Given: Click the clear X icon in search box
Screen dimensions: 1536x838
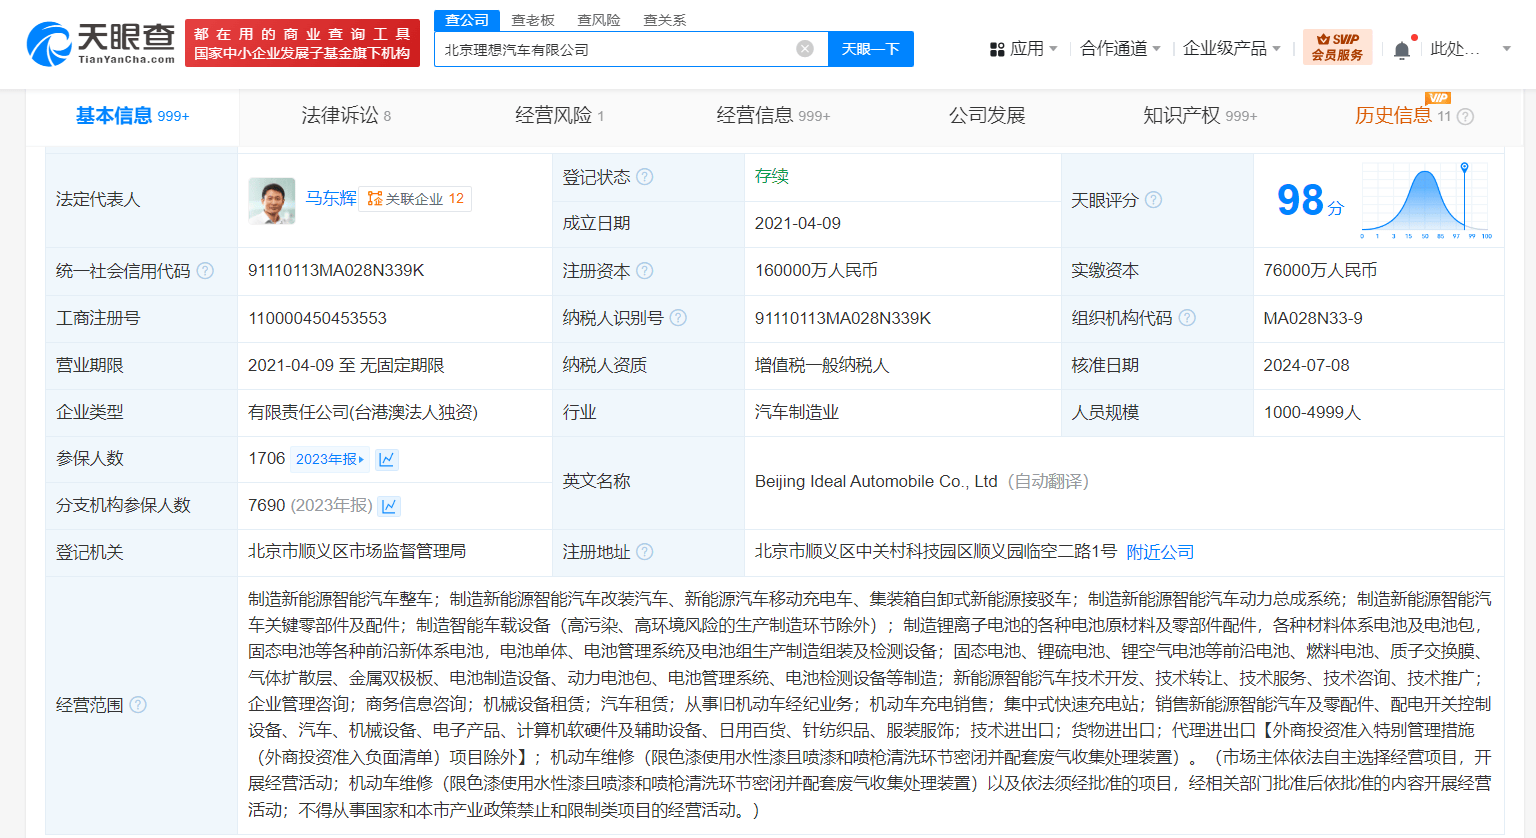Looking at the screenshot, I should (805, 48).
